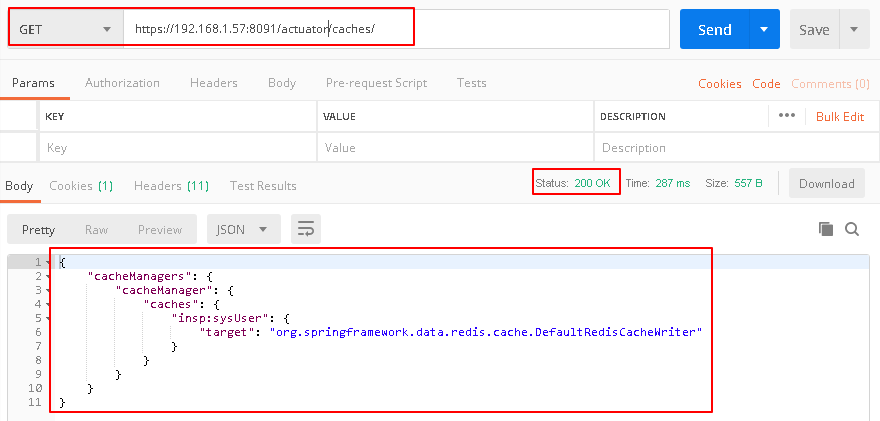
Task: Click the Download response button
Action: [826, 184]
